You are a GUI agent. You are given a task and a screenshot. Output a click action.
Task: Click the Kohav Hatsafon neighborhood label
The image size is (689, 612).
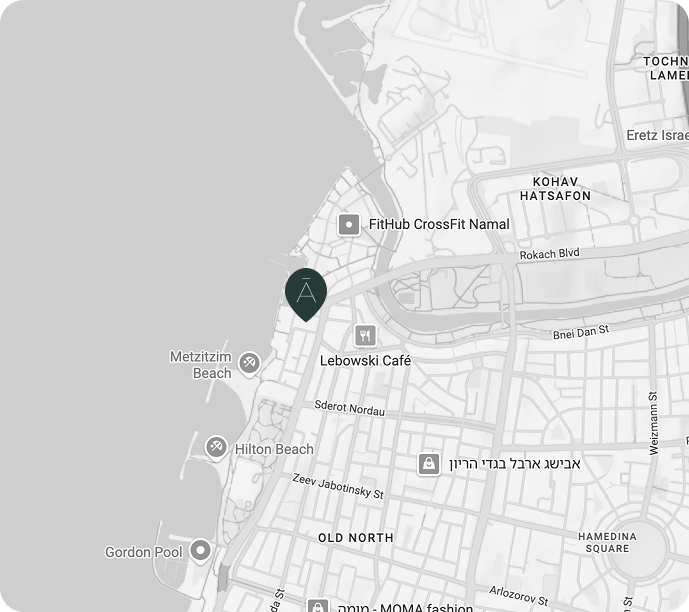click(555, 189)
